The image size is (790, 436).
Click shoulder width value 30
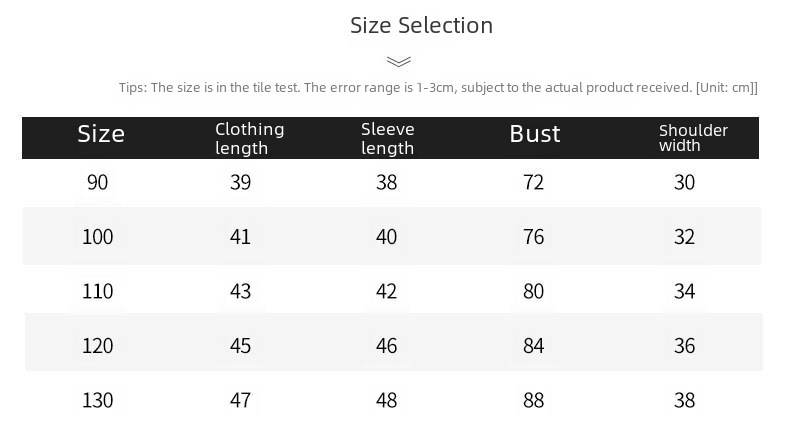684,182
